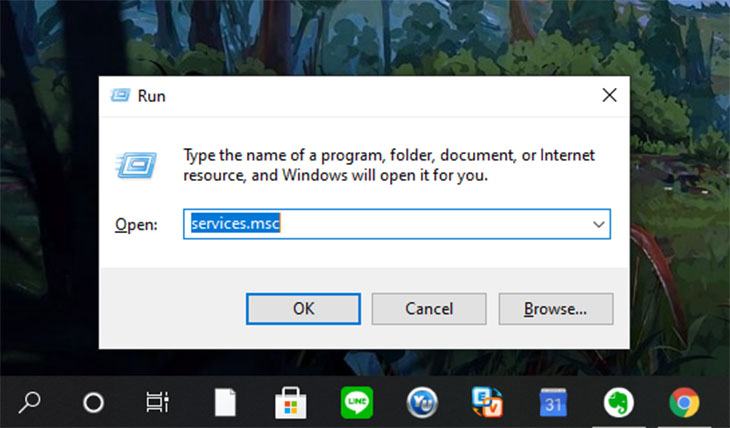Click the Open text field with services.msc
This screenshot has width=730, height=428.
tap(397, 224)
